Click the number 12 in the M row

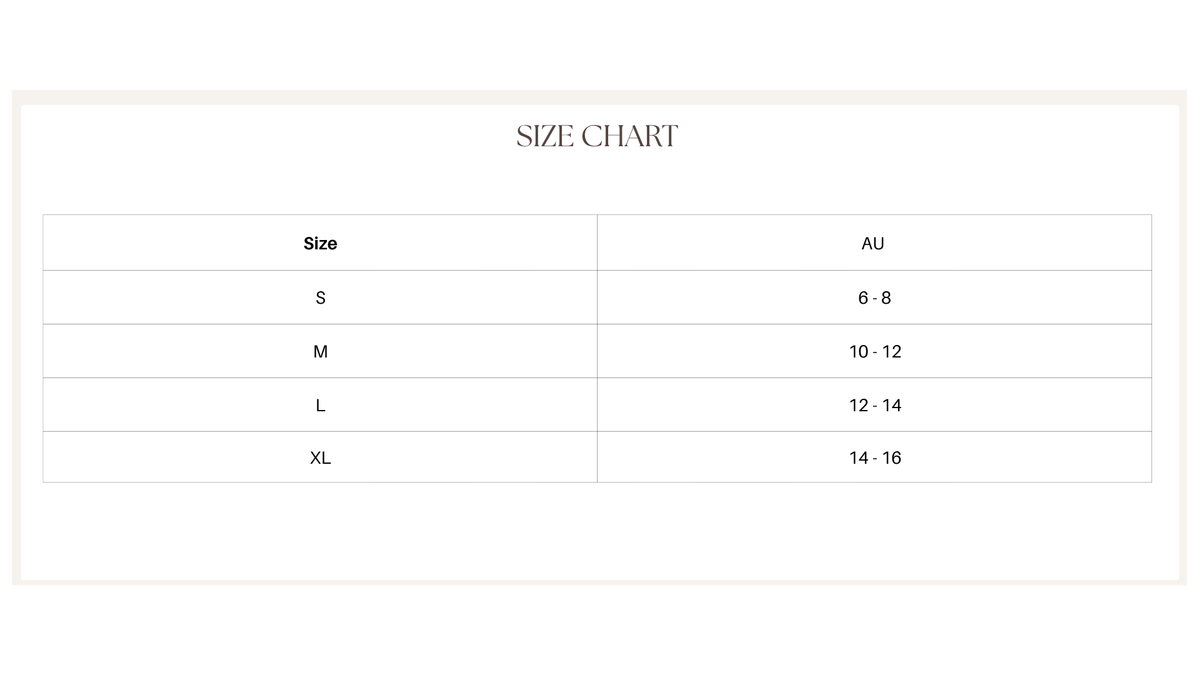tap(892, 352)
